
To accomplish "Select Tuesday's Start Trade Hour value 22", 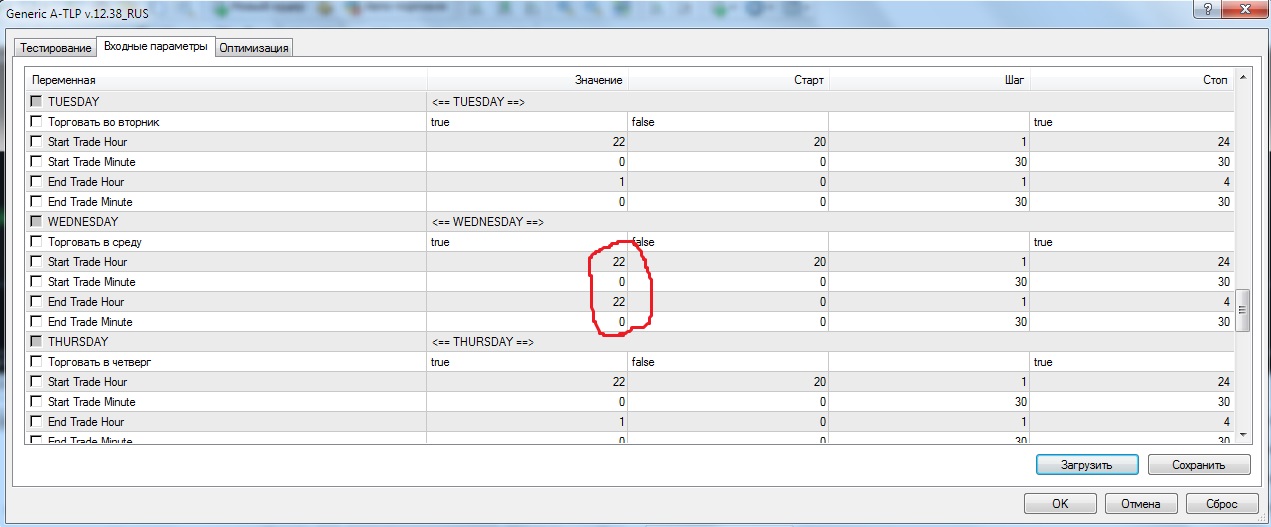I will pyautogui.click(x=528, y=142).
